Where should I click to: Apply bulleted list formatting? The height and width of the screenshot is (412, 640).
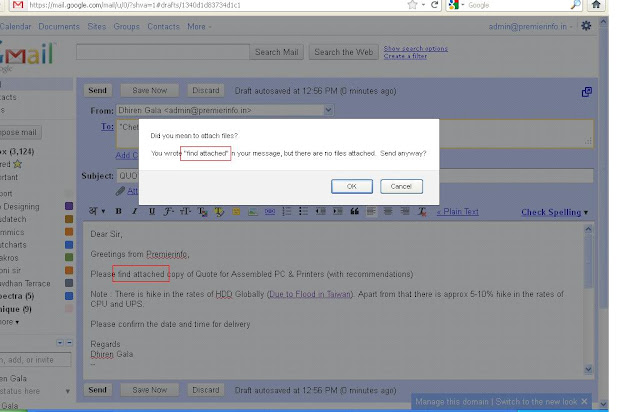303,211
